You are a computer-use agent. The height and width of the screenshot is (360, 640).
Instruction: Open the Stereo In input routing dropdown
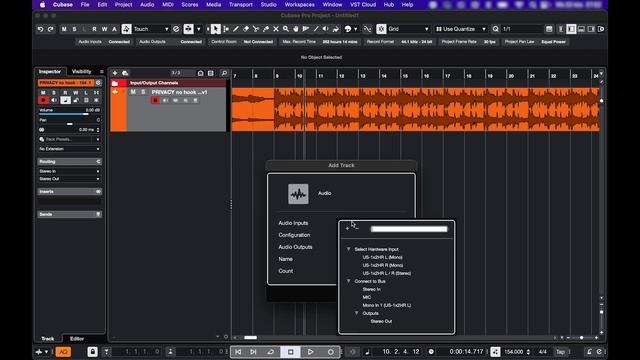click(x=69, y=171)
